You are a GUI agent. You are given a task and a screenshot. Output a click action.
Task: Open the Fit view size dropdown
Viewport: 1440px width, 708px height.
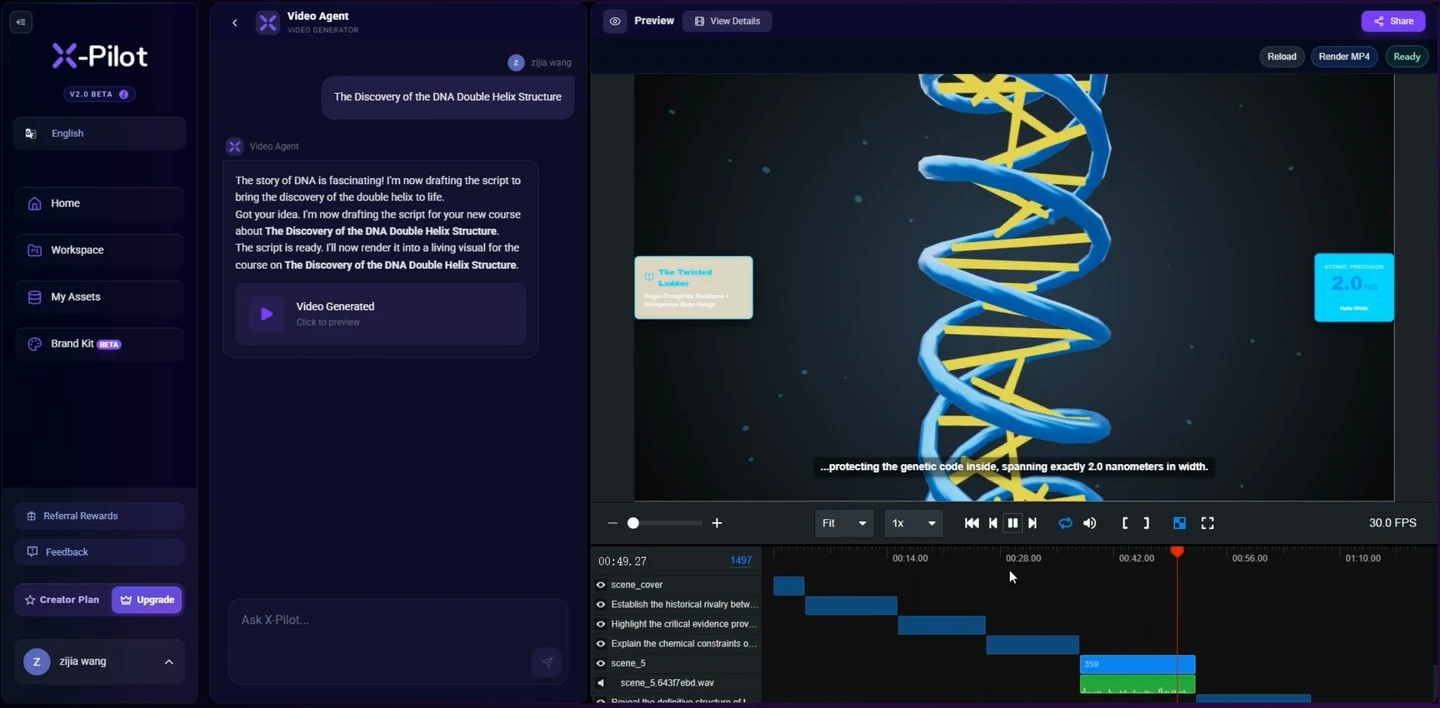click(844, 523)
